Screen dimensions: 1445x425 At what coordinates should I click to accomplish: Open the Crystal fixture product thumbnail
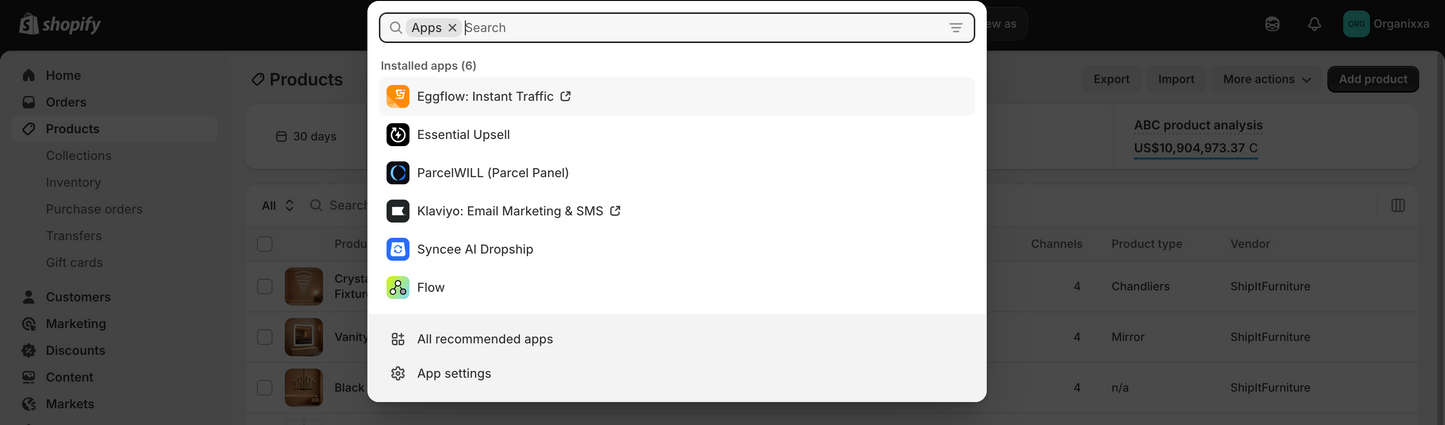pyautogui.click(x=304, y=286)
